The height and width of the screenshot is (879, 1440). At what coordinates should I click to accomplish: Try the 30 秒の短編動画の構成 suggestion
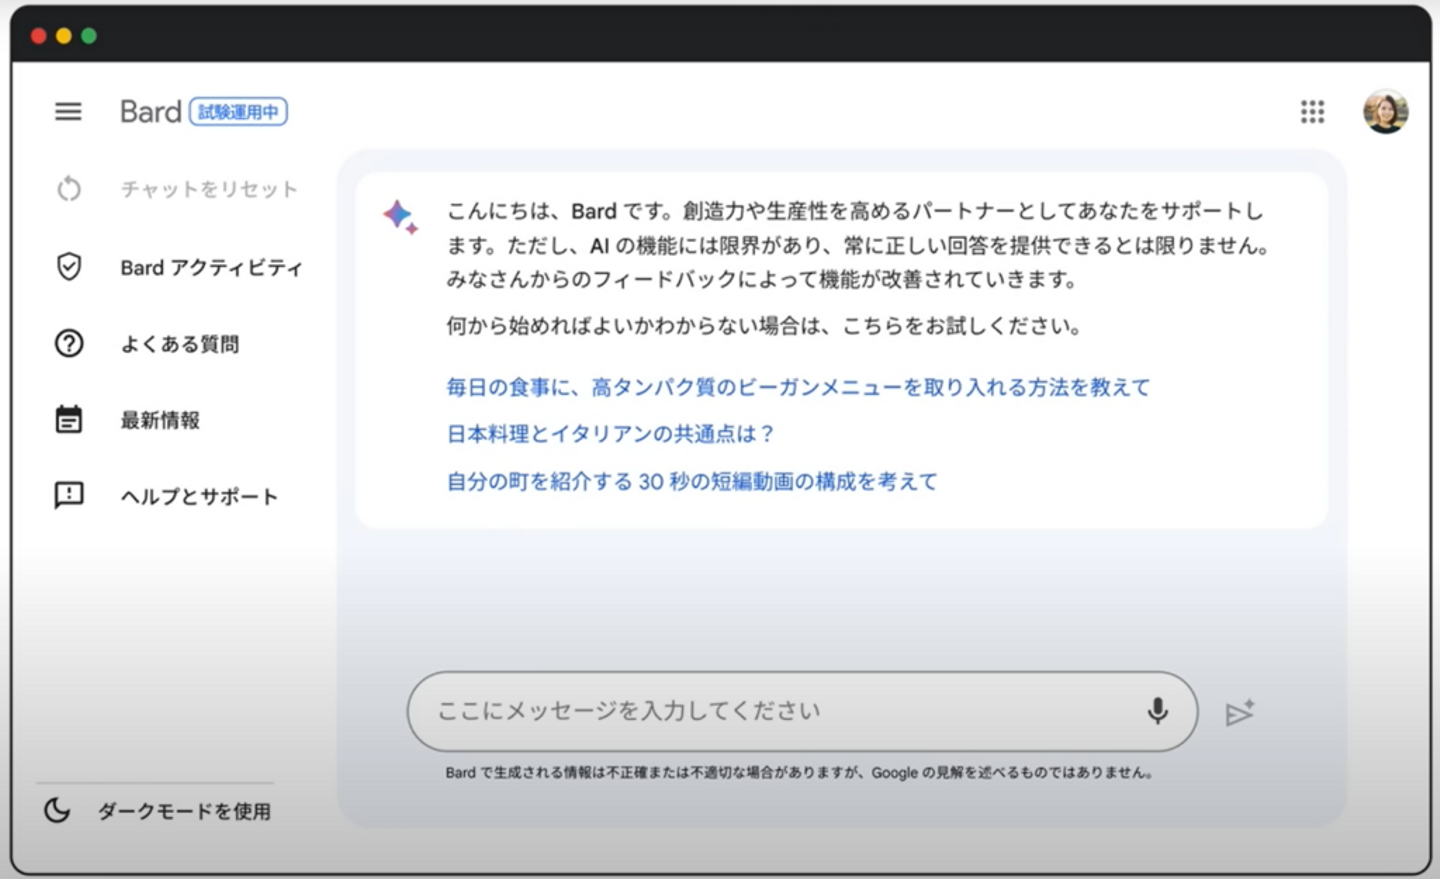[692, 481]
